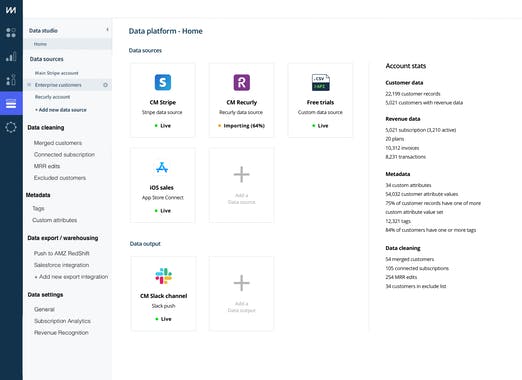Click 34 customers in exclude list stat
Screen dimensions: 522x380
[416, 286]
